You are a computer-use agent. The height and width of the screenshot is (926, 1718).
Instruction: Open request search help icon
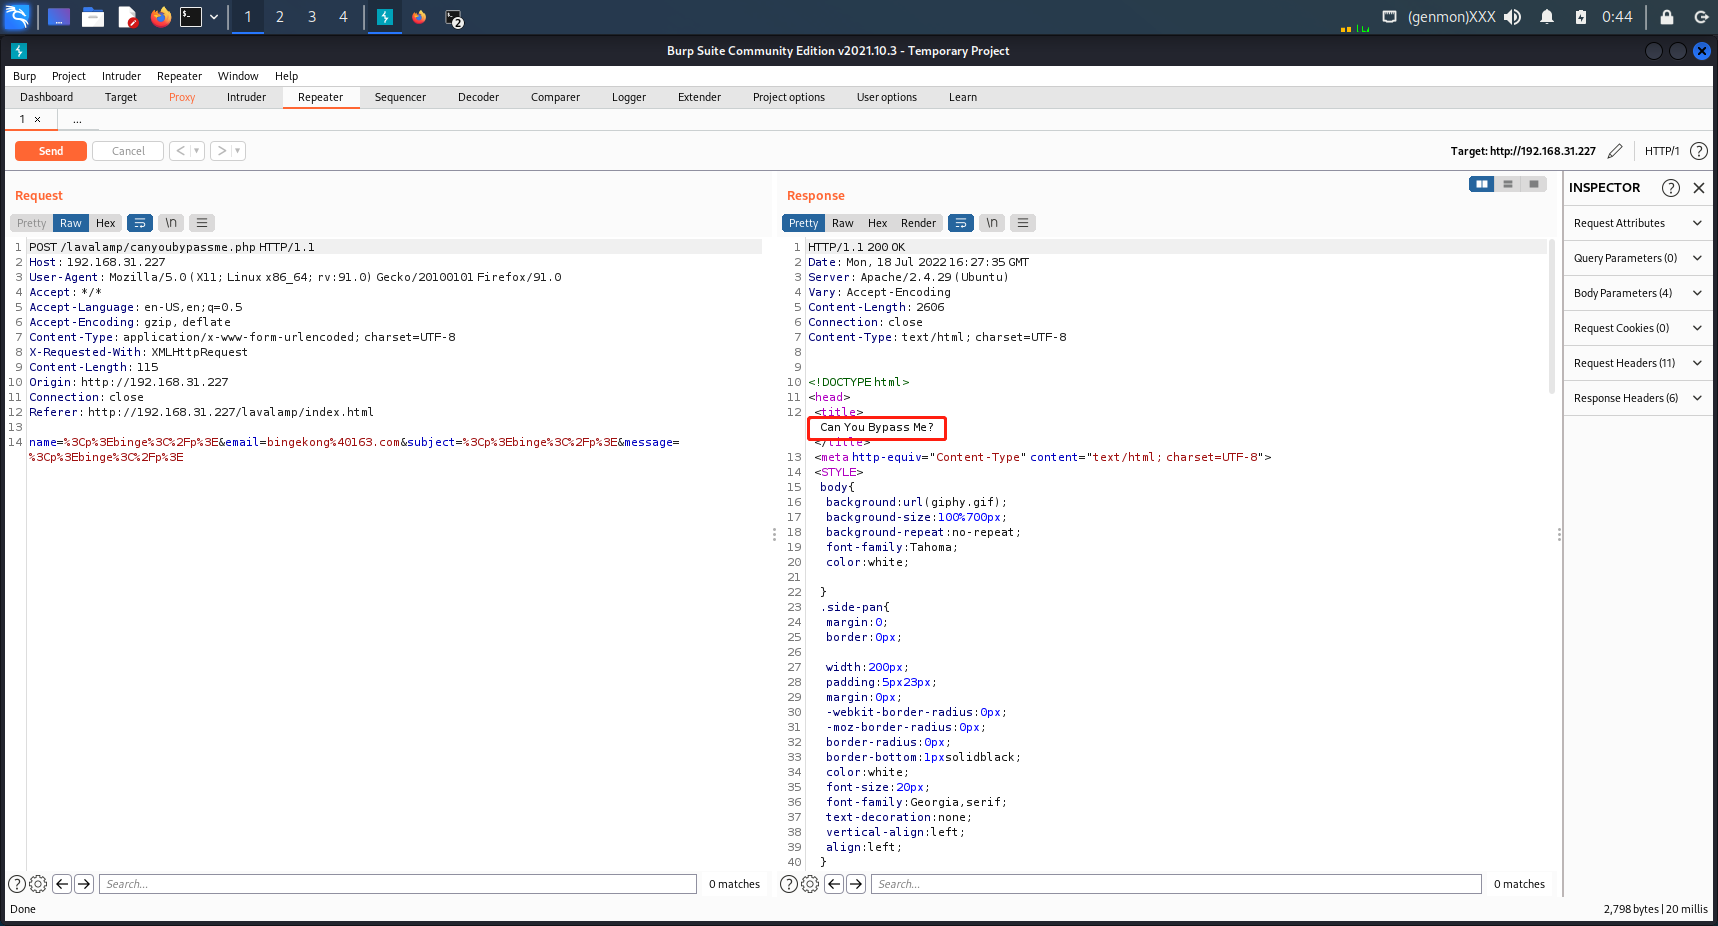[x=17, y=884]
